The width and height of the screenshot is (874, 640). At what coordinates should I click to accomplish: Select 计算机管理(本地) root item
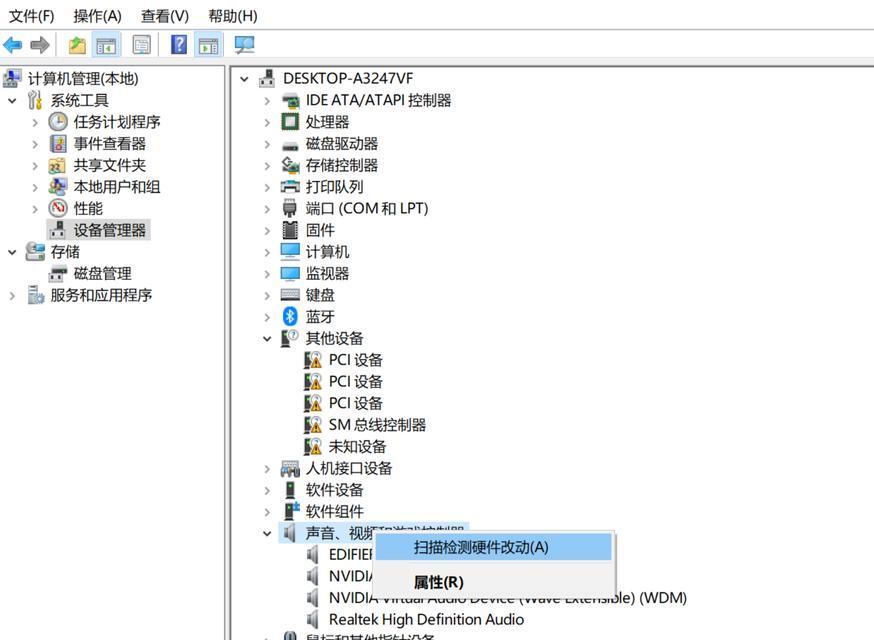(83, 79)
